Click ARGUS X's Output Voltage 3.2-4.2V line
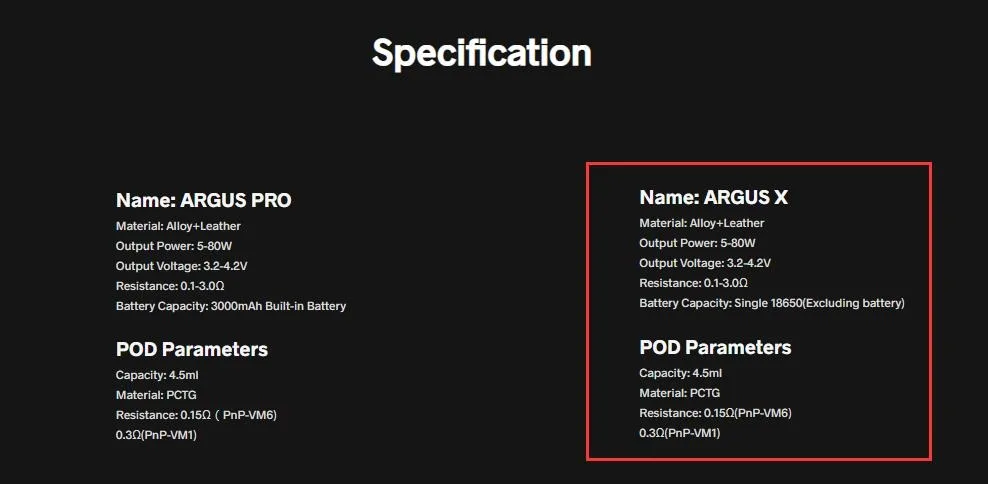The width and height of the screenshot is (988, 484). (705, 263)
